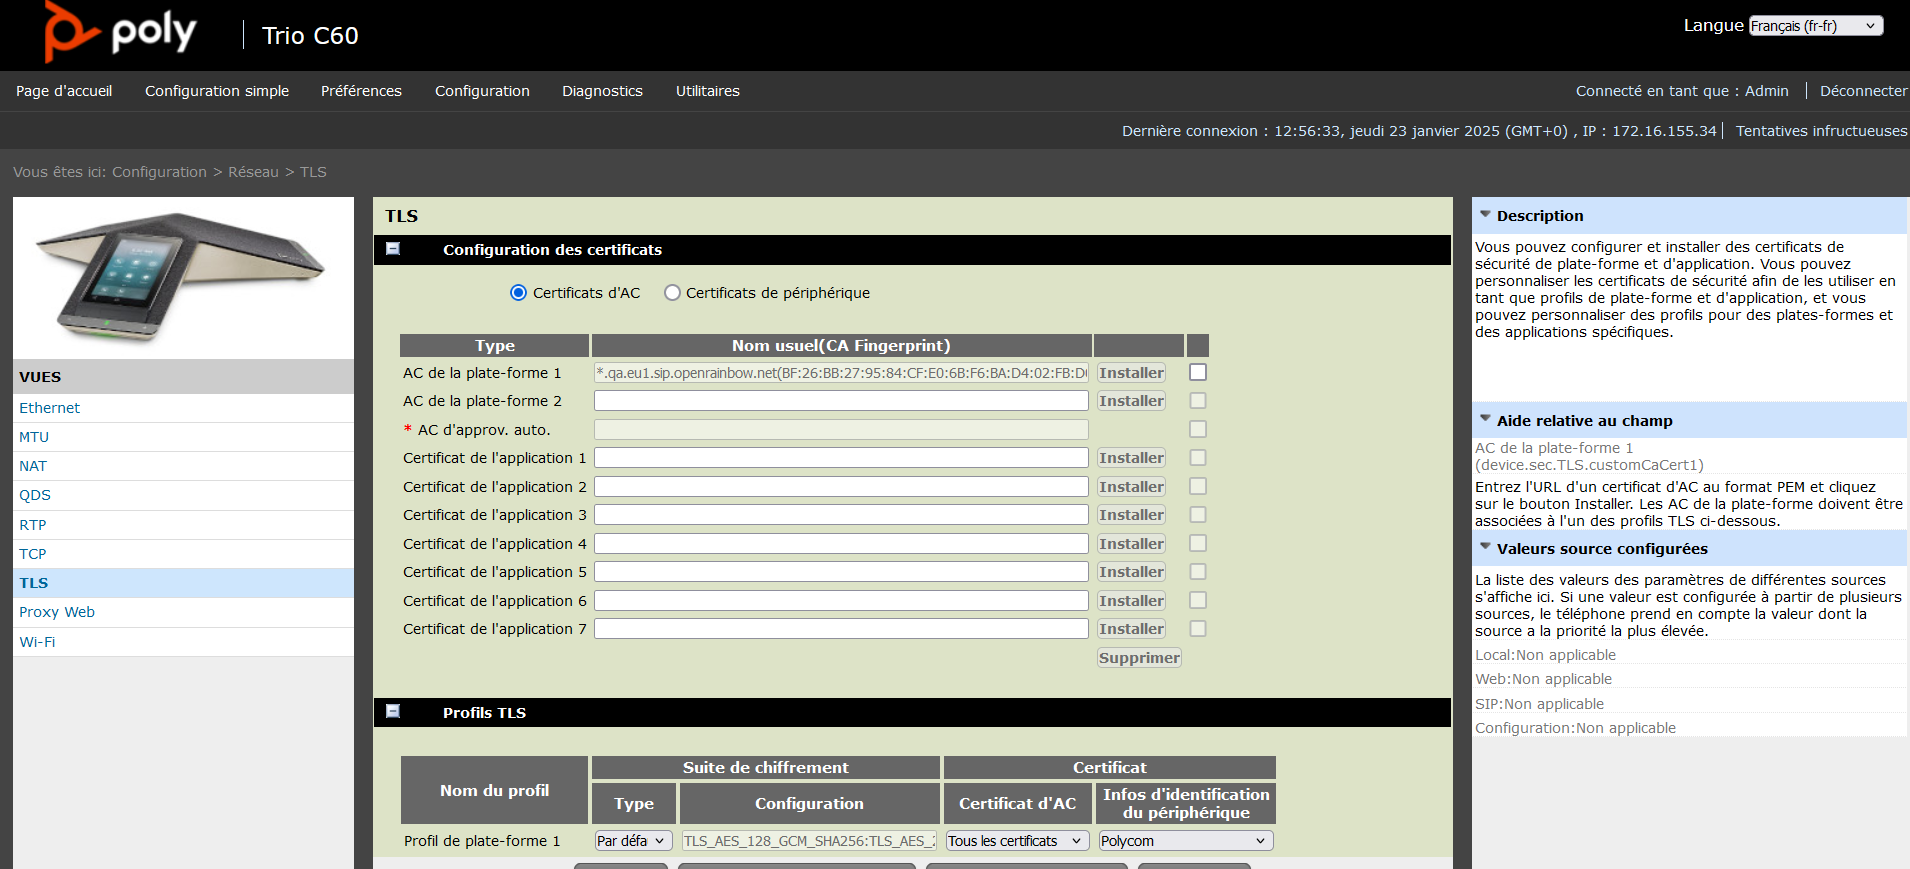The image size is (1910, 869).
Task: Open the Polycom device identification dropdown
Action: pyautogui.click(x=1185, y=841)
